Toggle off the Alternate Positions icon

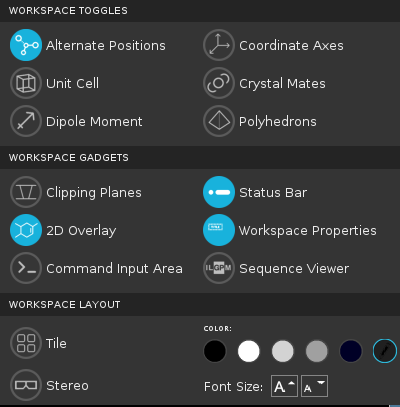26,45
